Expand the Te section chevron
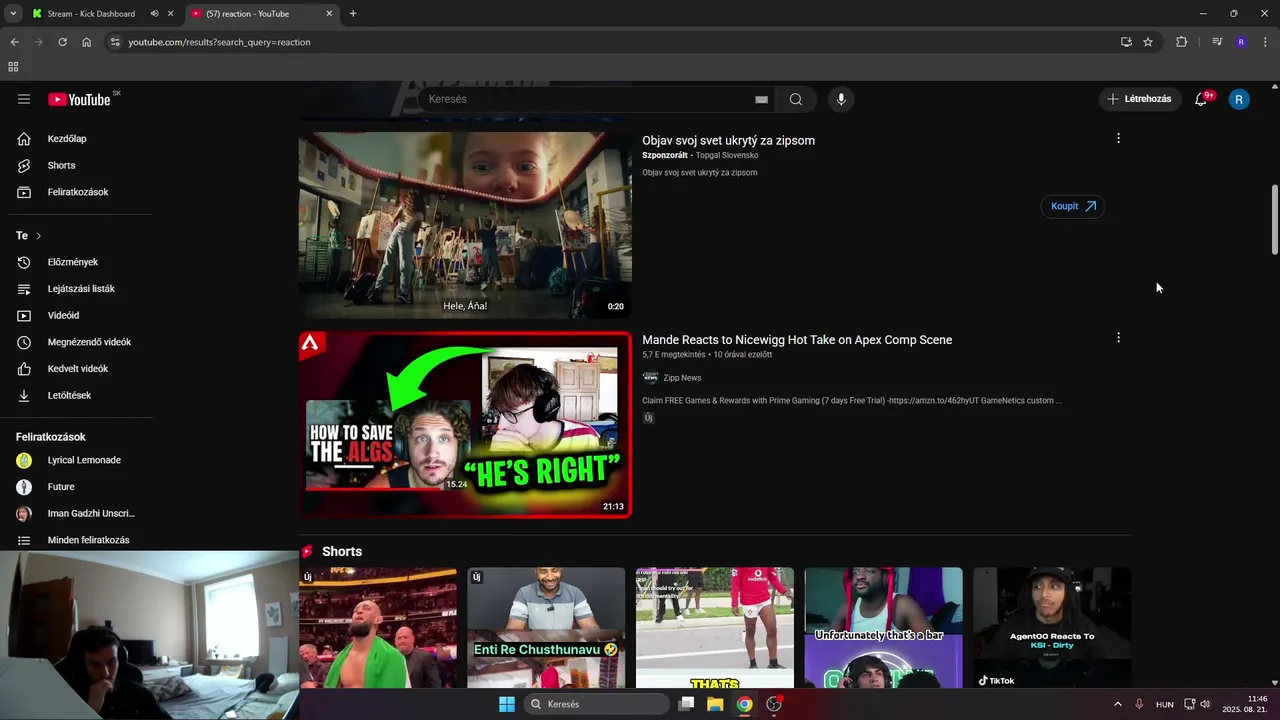This screenshot has width=1280, height=720. [38, 236]
